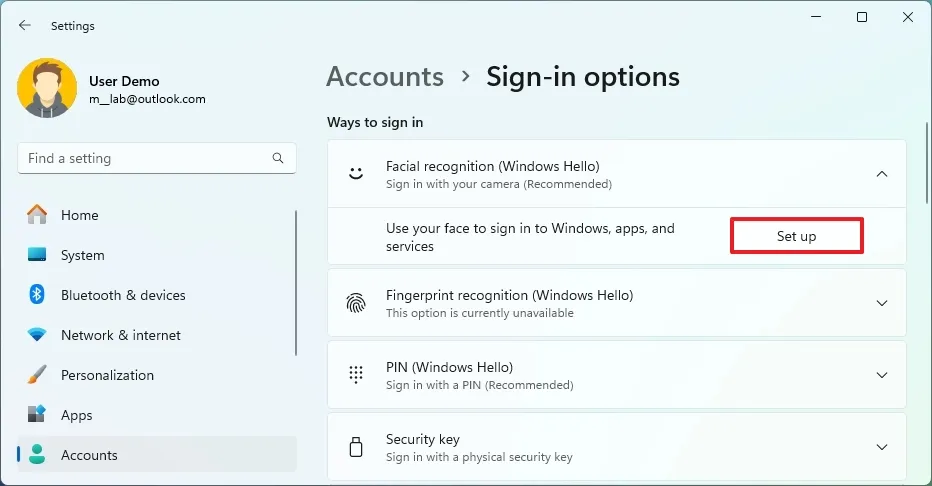Open Personalization using the paintbrush icon
The width and height of the screenshot is (932, 486).
pos(37,375)
